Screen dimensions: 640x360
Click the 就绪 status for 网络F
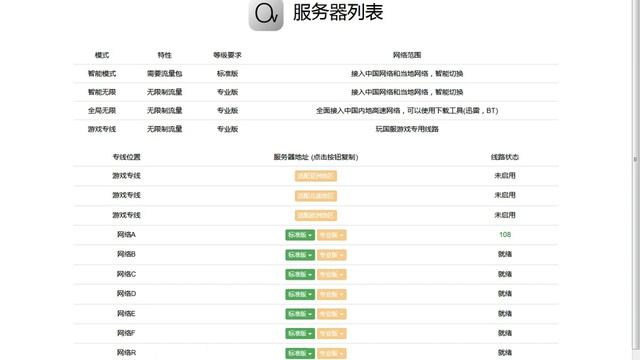click(505, 333)
